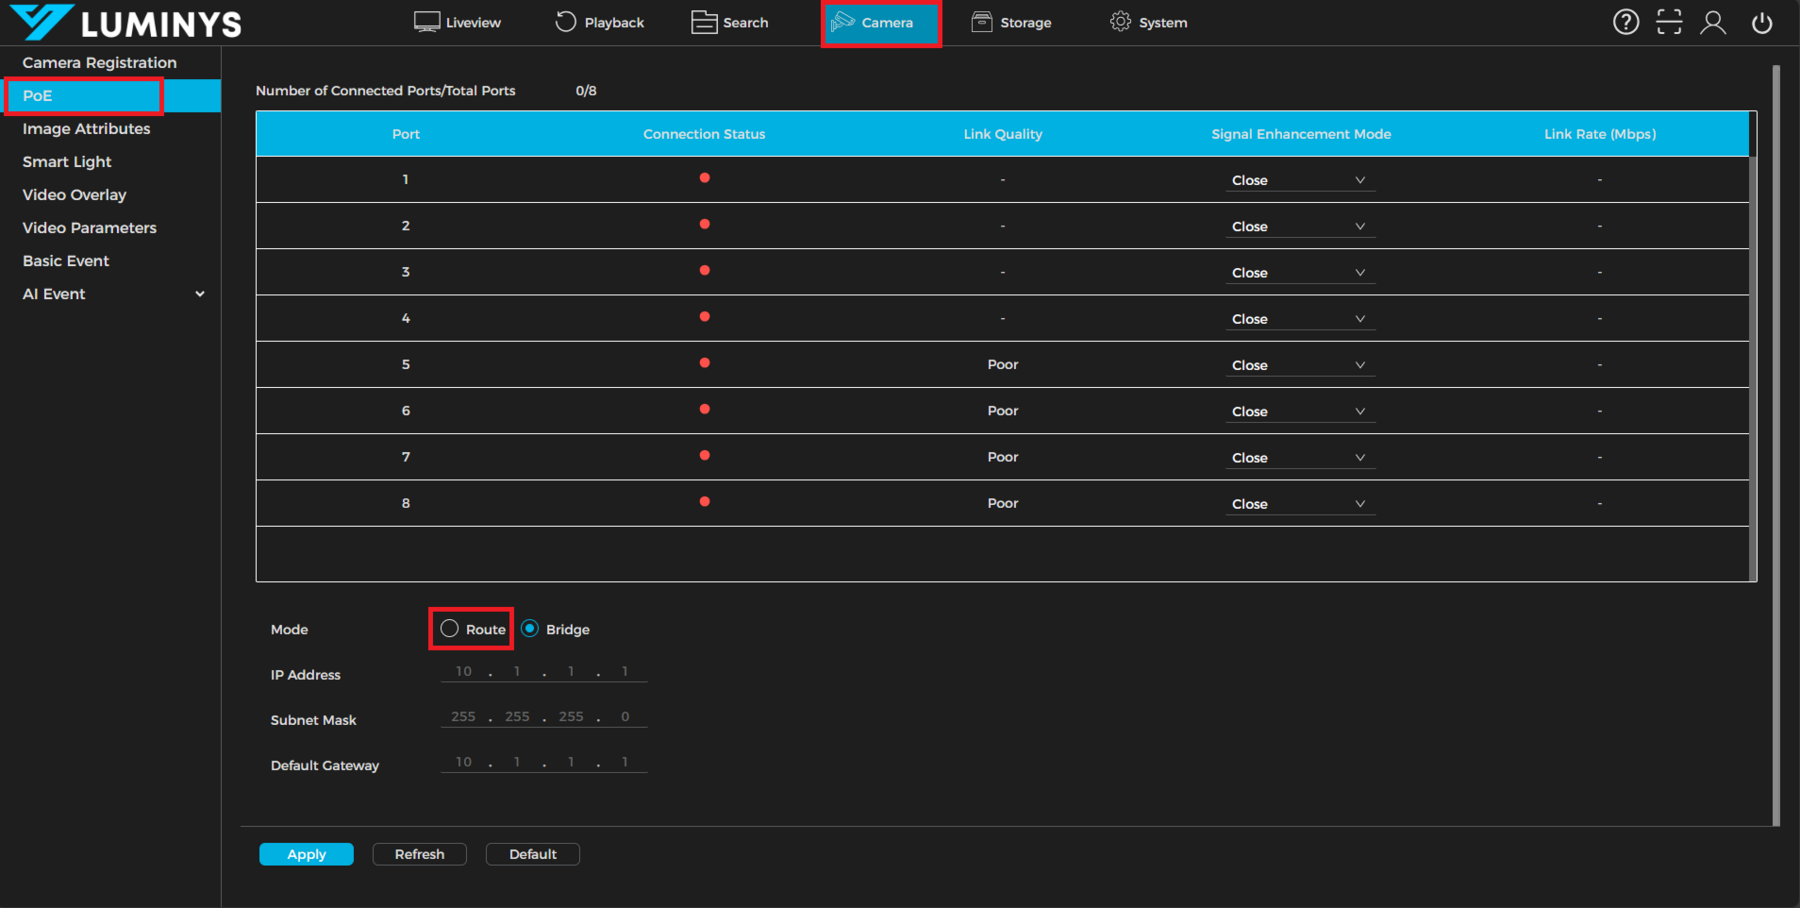Viewport: 1800px width, 908px height.
Task: Open the Search page
Action: pyautogui.click(x=729, y=22)
